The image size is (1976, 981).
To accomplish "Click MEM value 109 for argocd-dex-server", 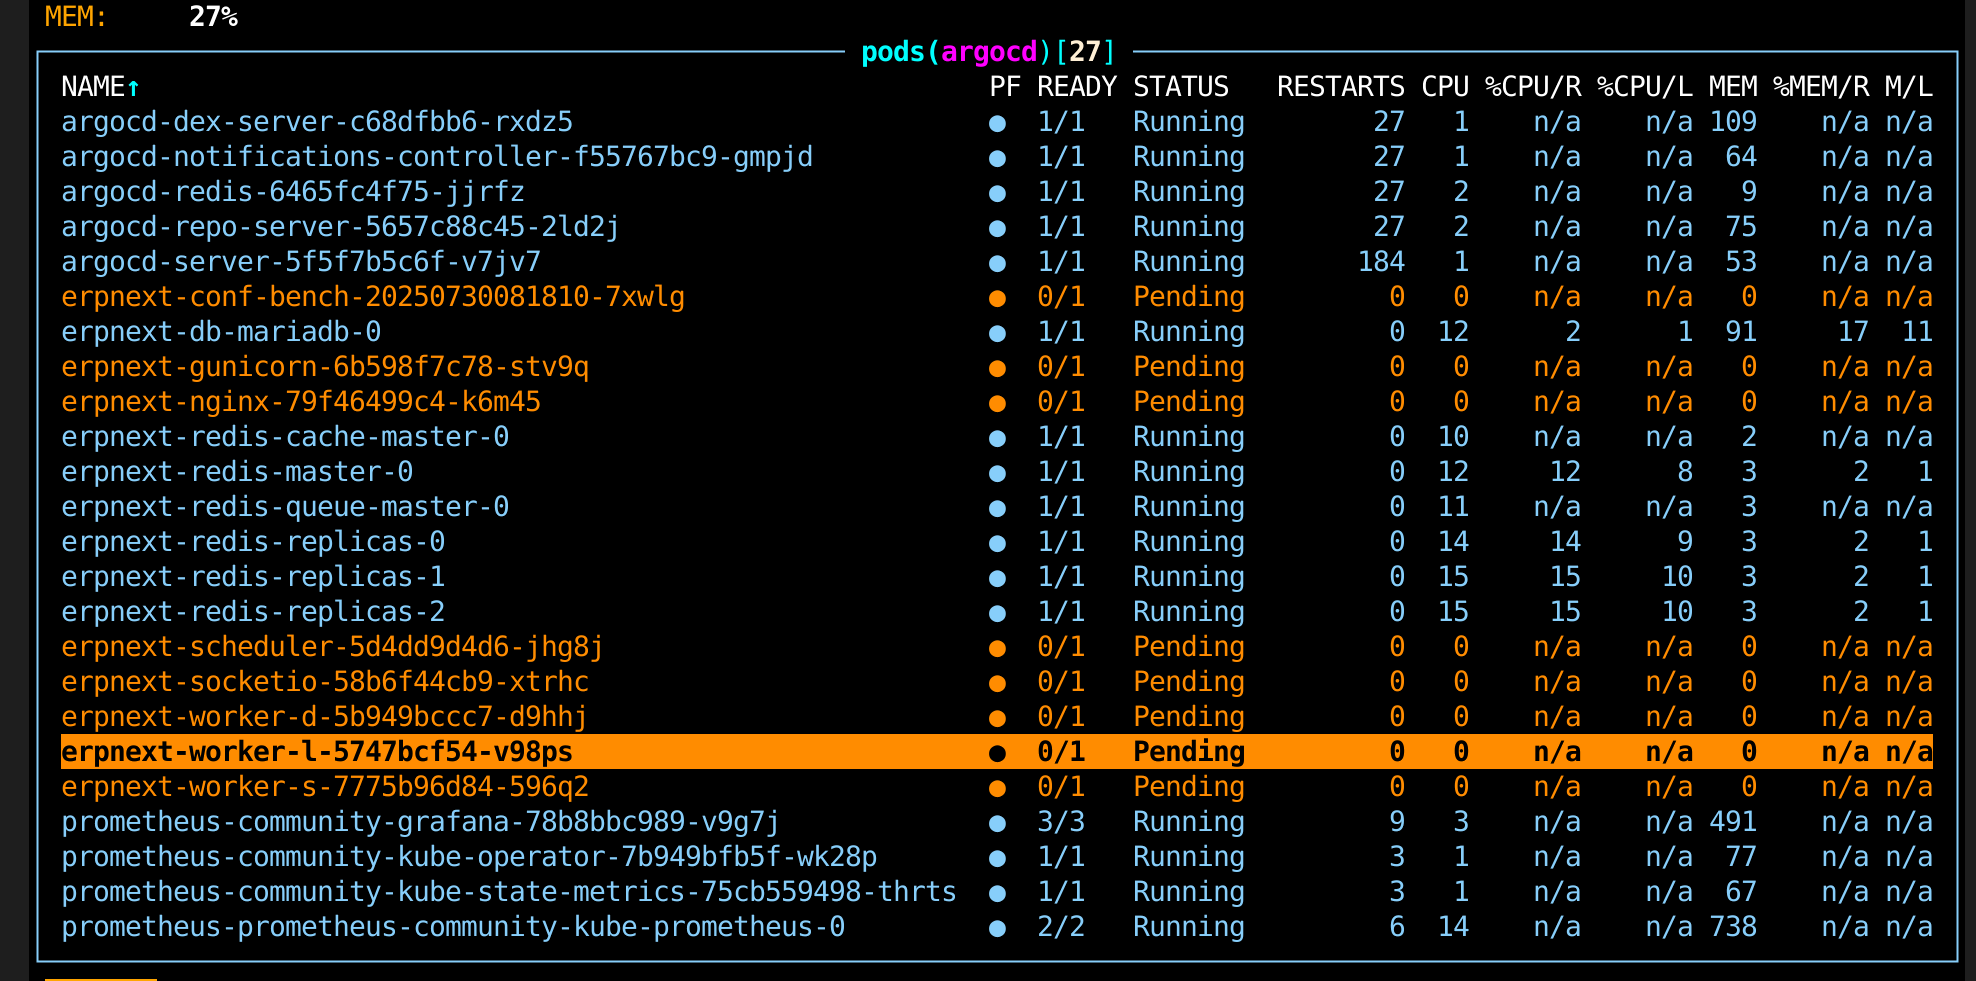I will 1733,122.
